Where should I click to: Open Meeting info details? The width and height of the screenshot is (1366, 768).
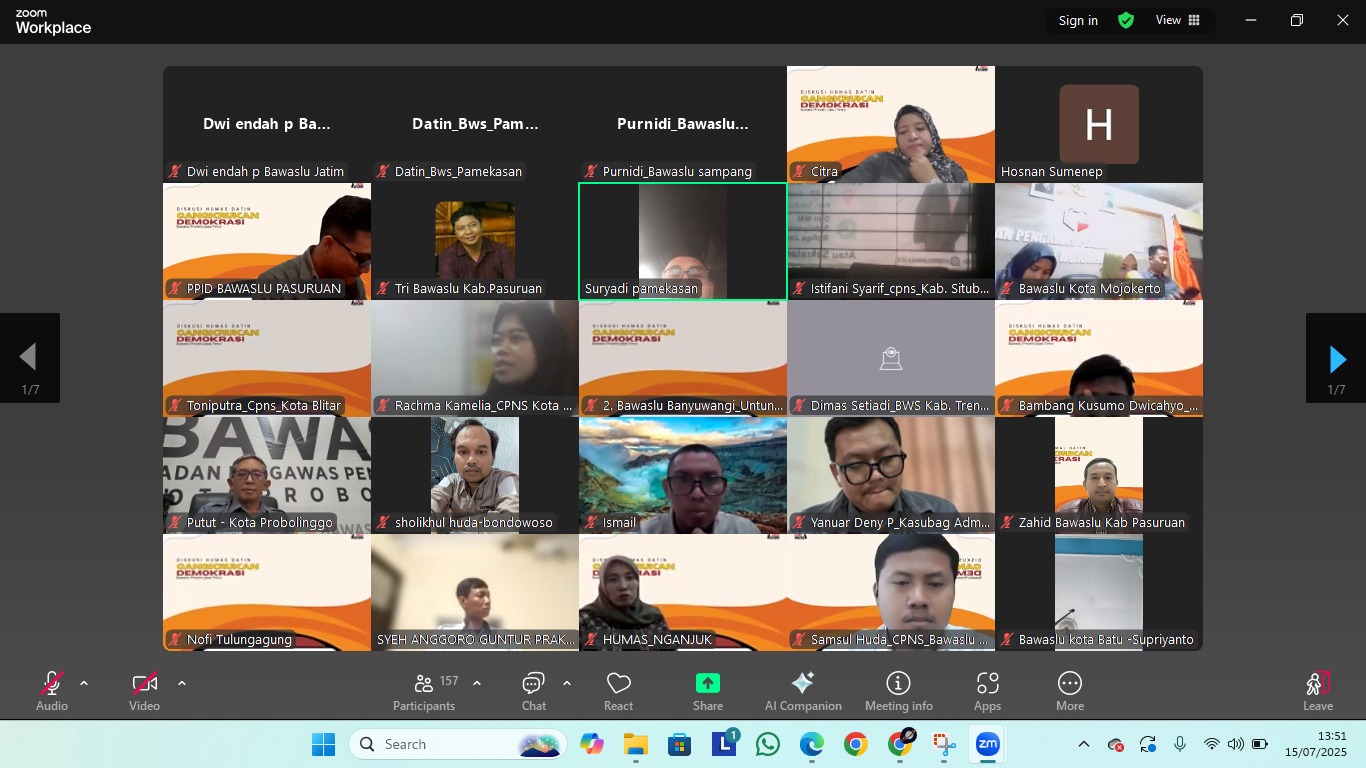[898, 690]
